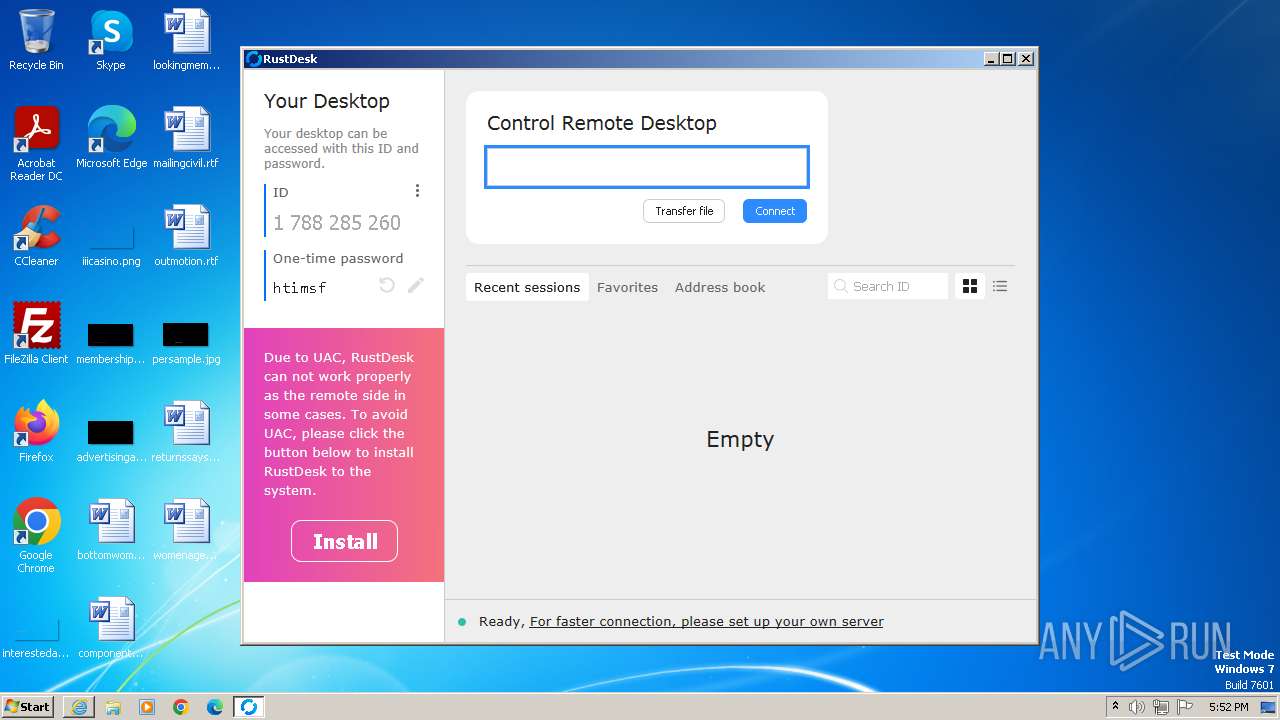Select the lookingmem document icon
1280x720 pixels.
tap(186, 40)
